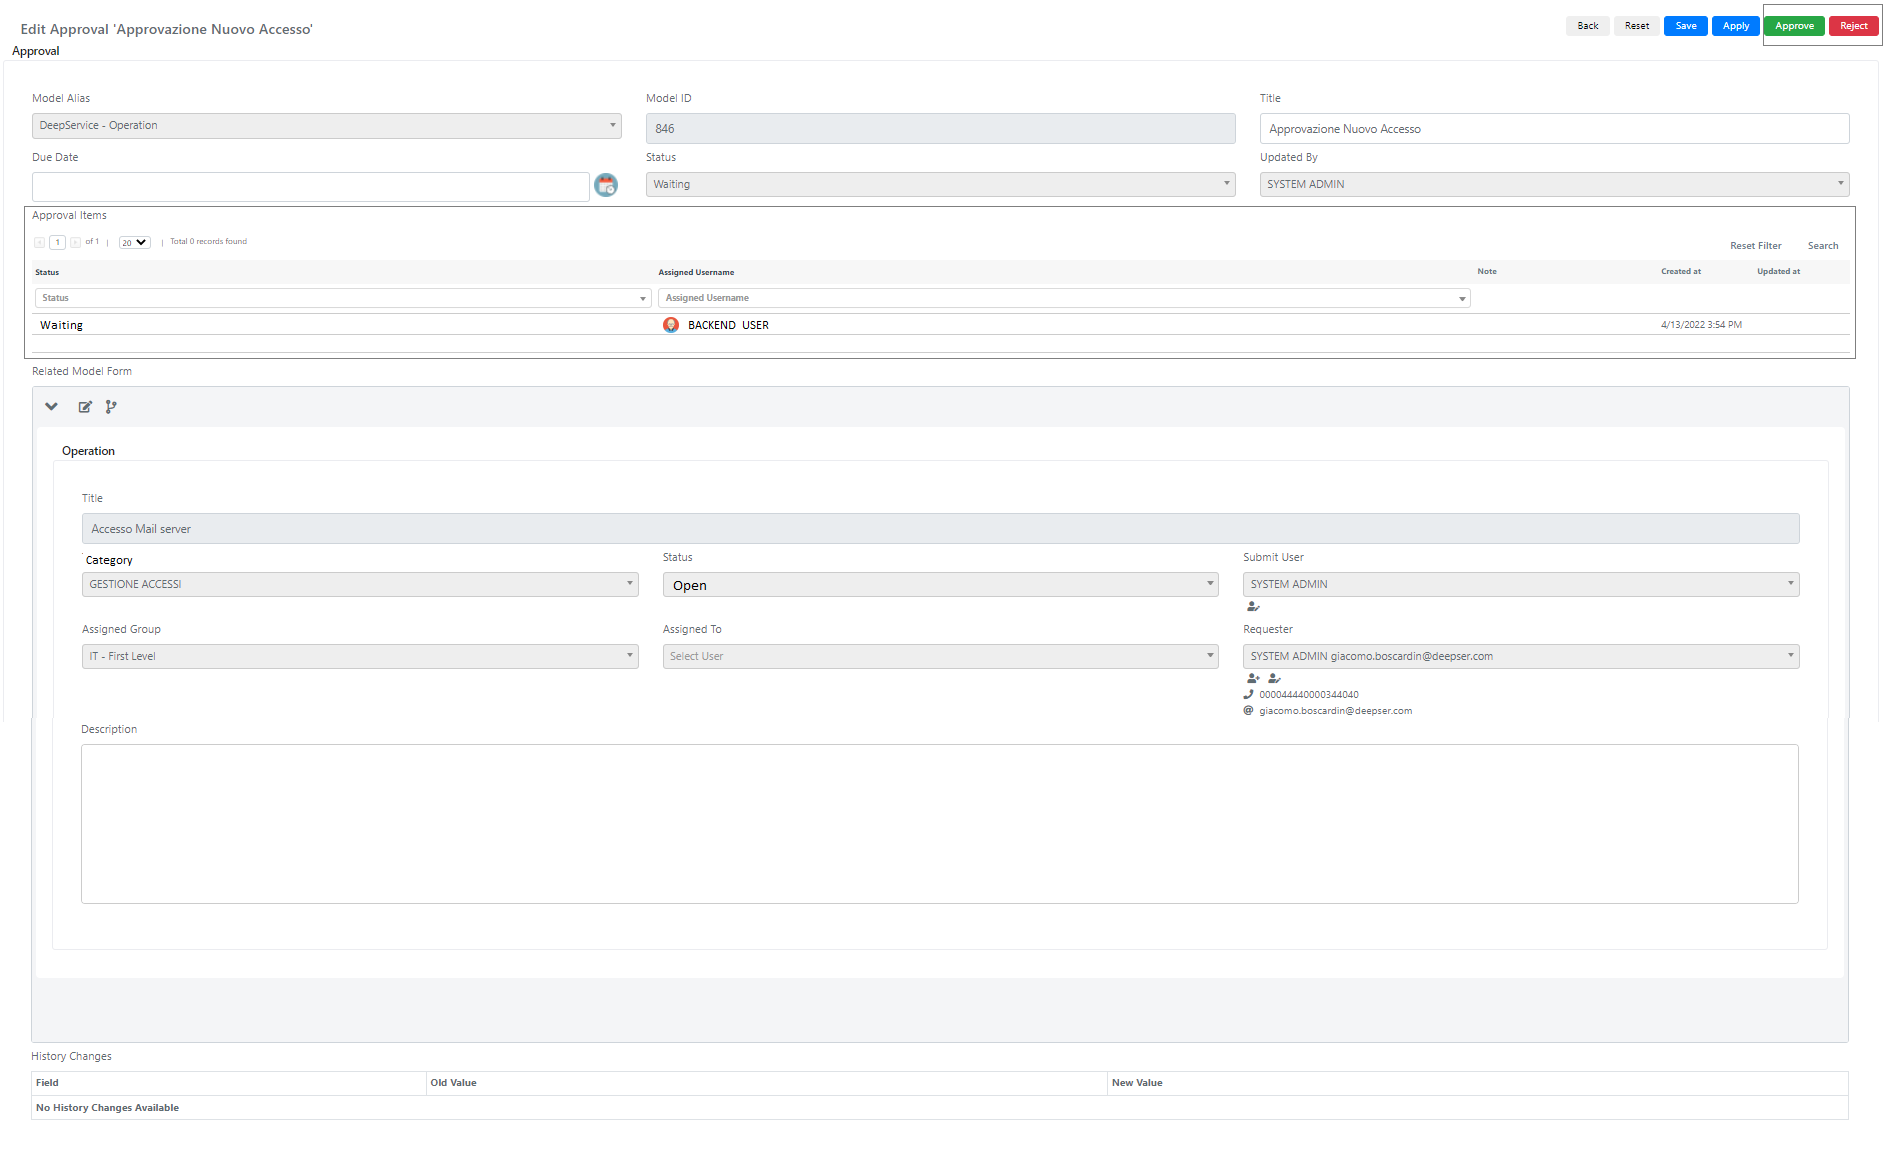
Task: Click the branch icon in Related Model Form
Action: 111,407
